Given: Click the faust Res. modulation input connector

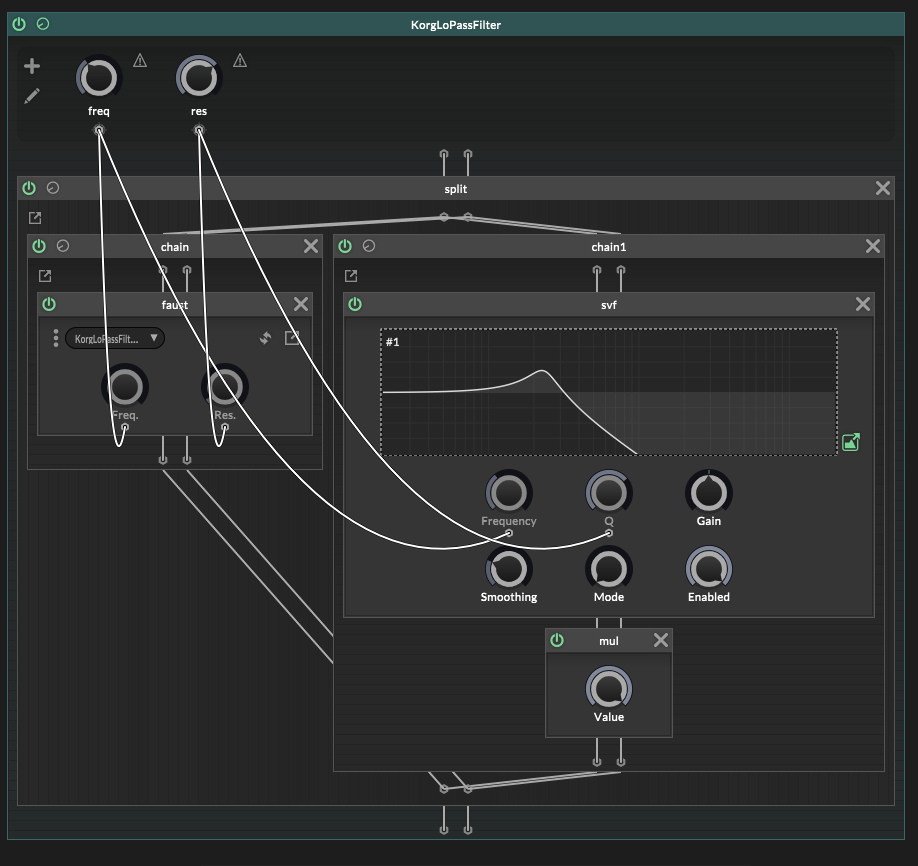Looking at the screenshot, I should tap(225, 427).
